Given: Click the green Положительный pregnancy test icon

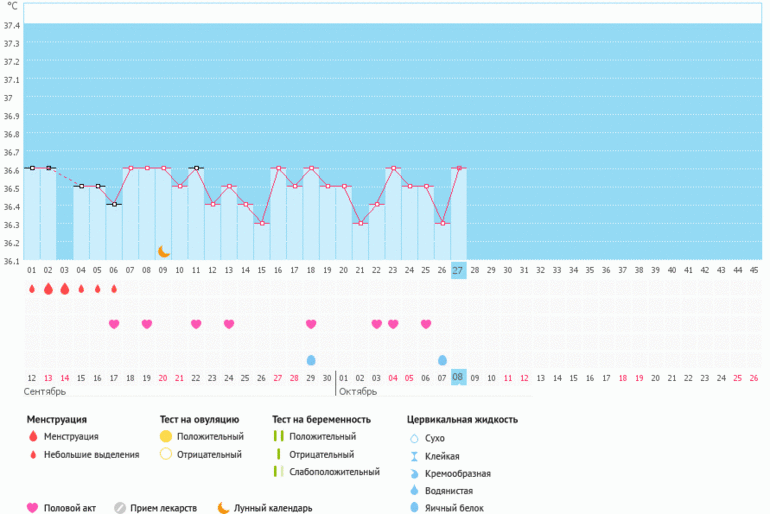Looking at the screenshot, I should (277, 437).
